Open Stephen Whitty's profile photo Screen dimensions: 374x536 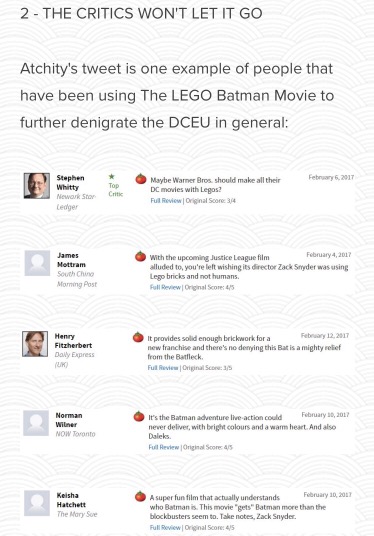(37, 186)
